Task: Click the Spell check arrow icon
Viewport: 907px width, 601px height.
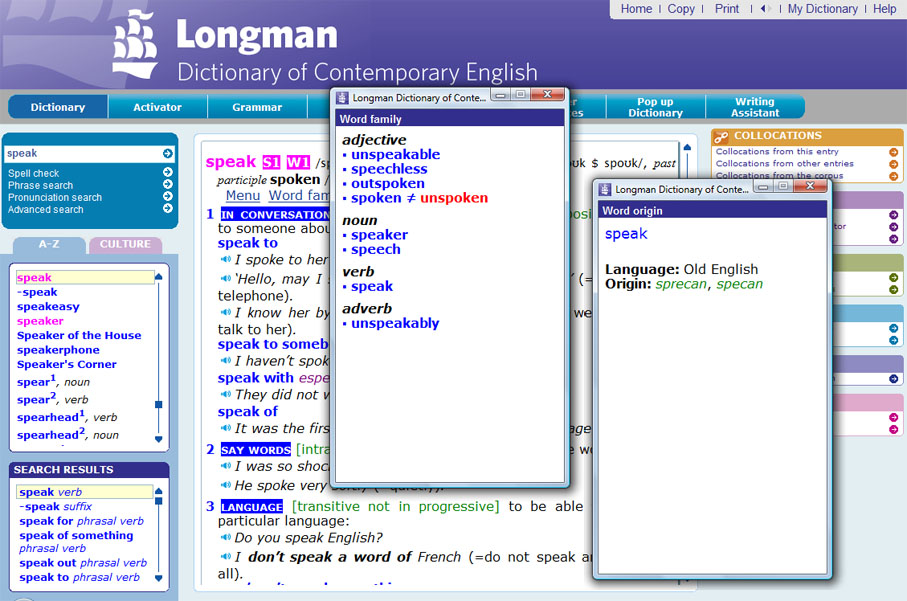Action: tap(167, 173)
